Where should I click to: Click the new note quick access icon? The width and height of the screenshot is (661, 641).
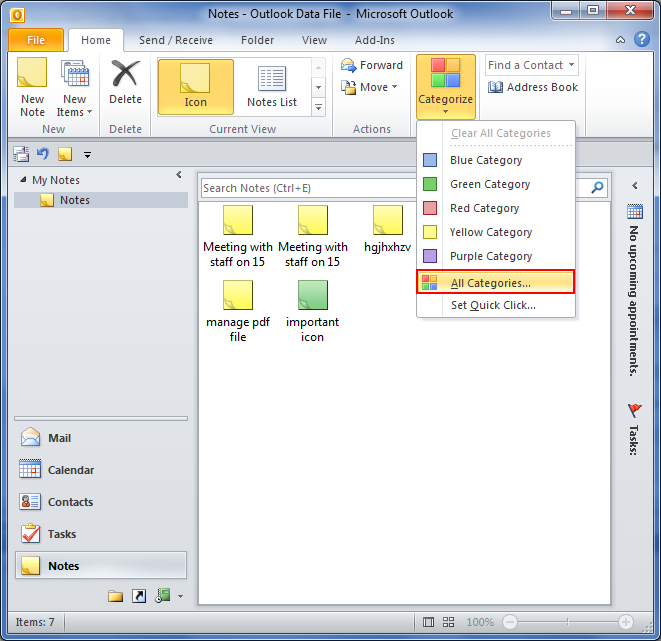pos(65,154)
